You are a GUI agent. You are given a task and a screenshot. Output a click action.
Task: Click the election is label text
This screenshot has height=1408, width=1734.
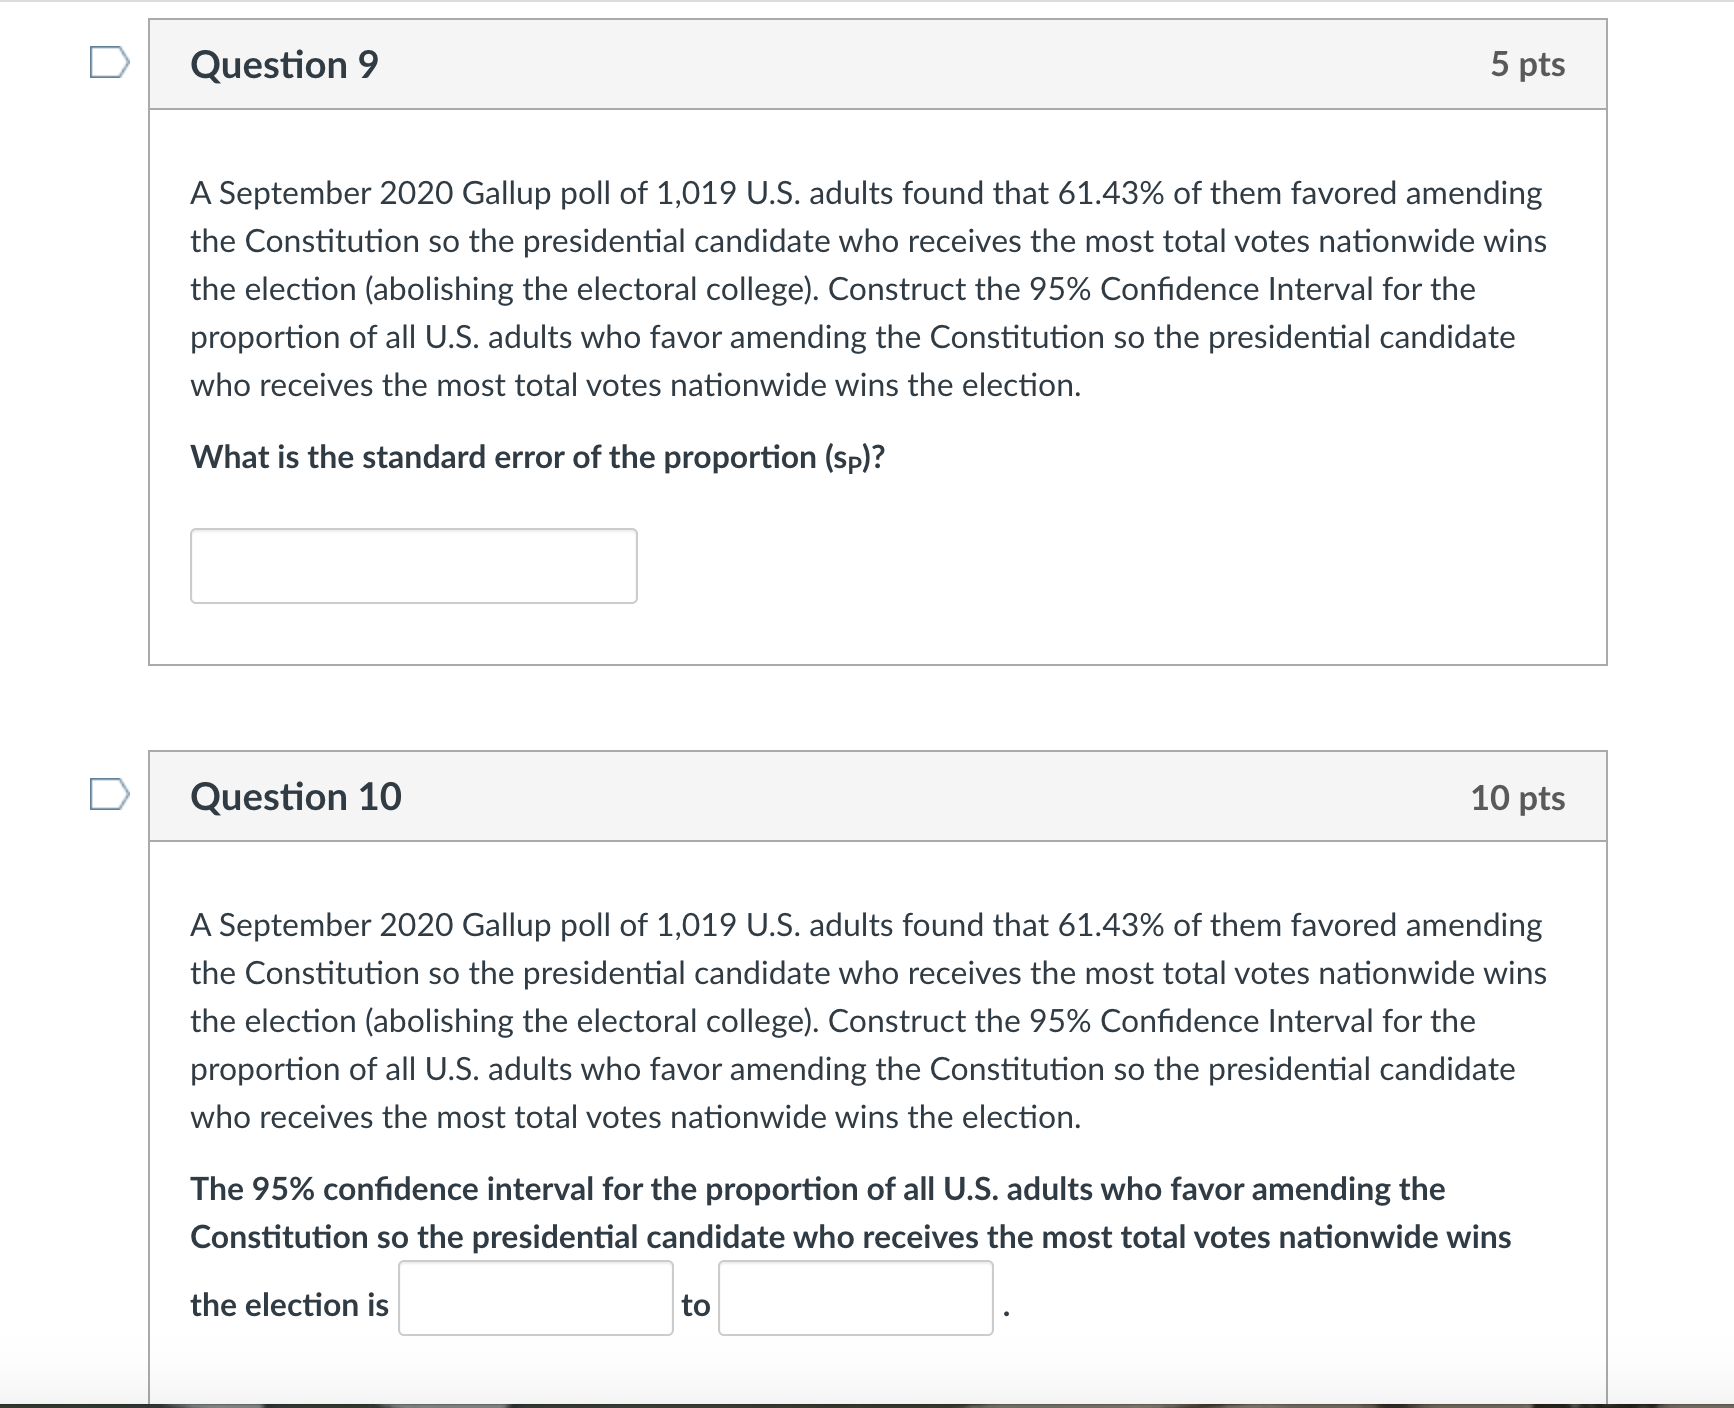pyautogui.click(x=288, y=1304)
